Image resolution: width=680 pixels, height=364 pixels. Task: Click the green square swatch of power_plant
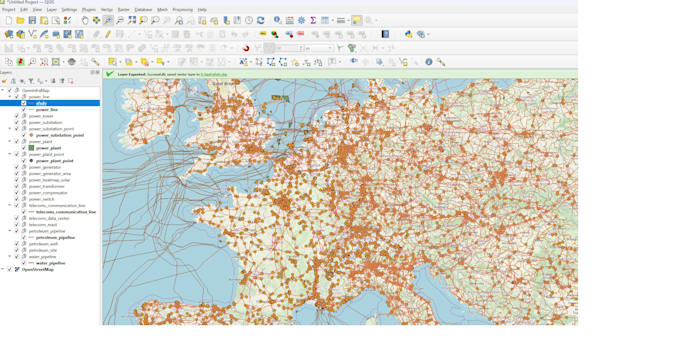(x=31, y=148)
